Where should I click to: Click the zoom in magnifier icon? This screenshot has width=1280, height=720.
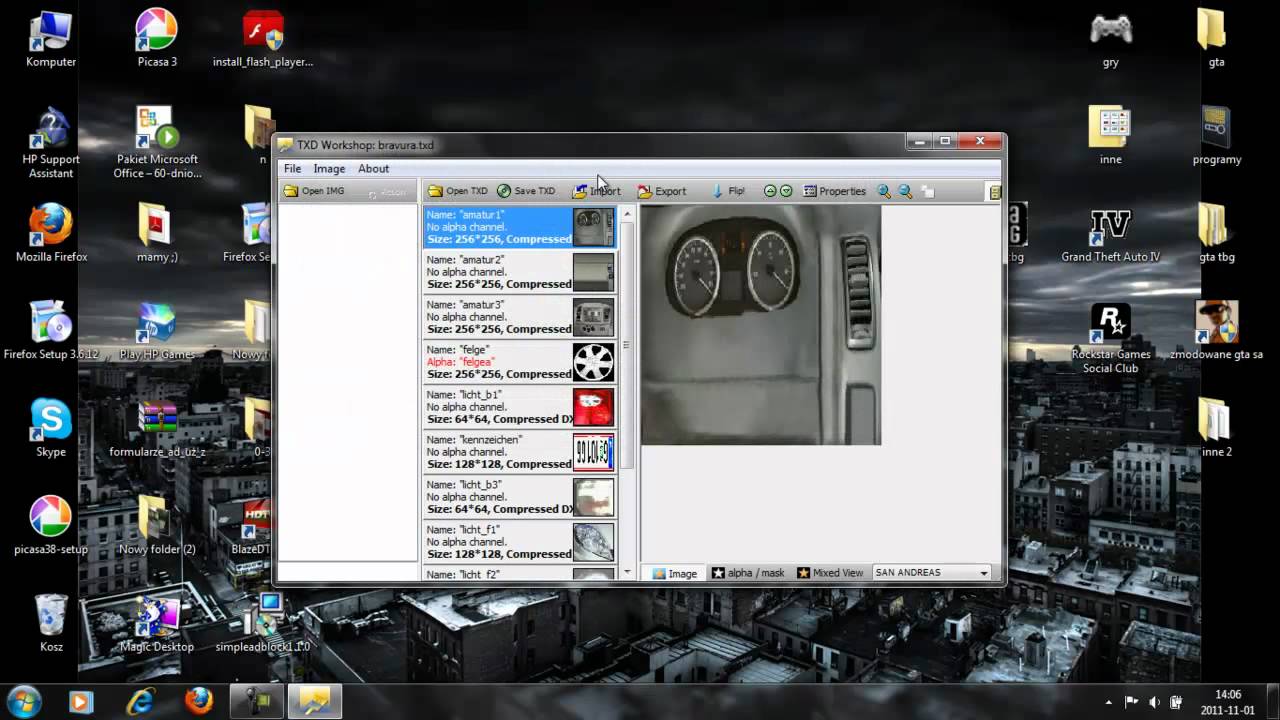point(884,191)
